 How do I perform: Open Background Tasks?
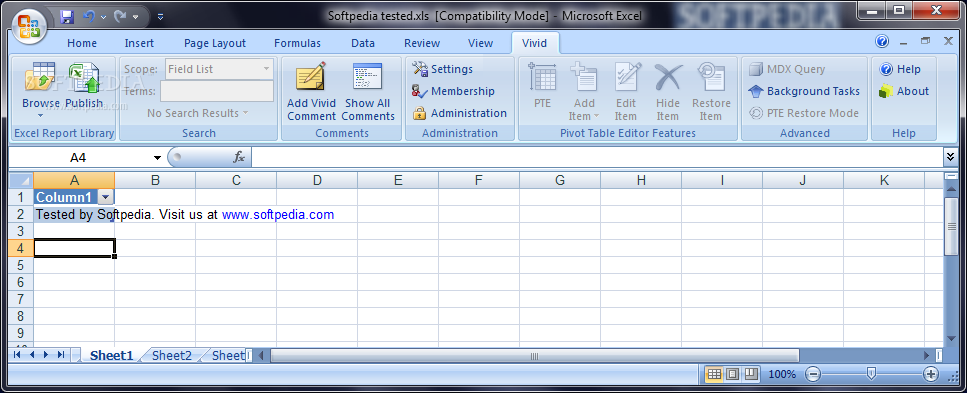pos(804,91)
